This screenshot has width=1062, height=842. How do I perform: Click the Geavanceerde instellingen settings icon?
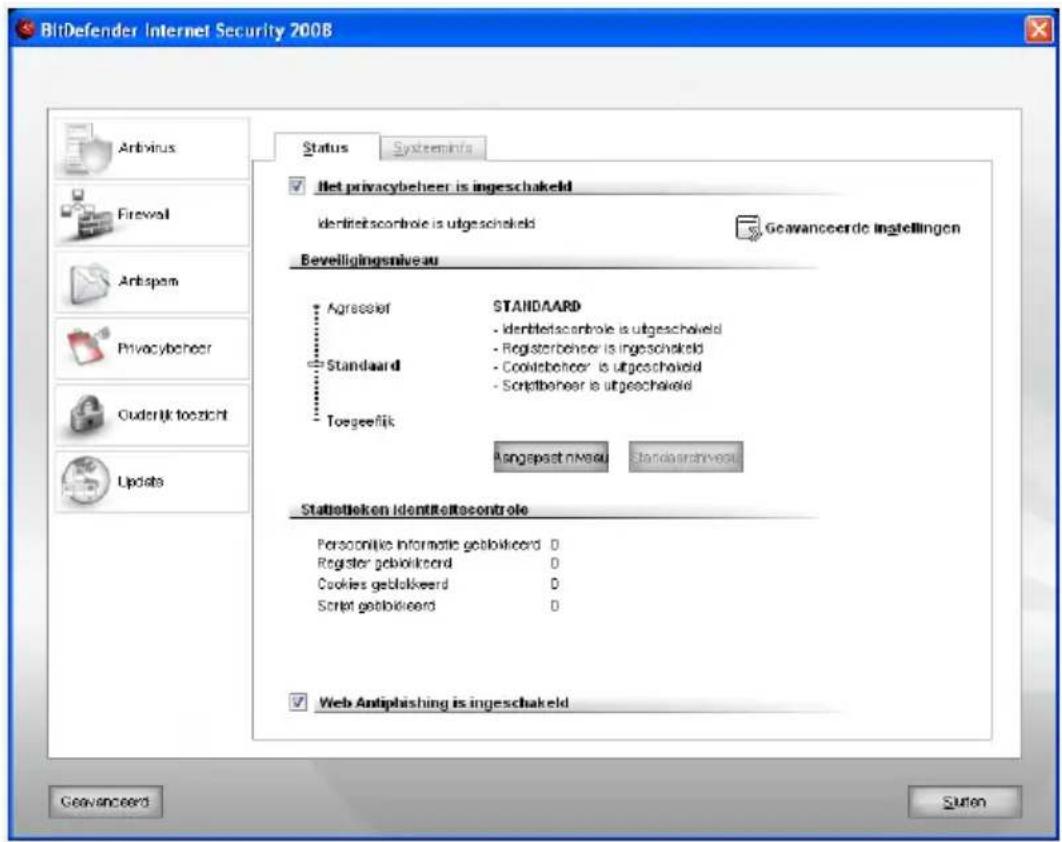click(x=748, y=228)
